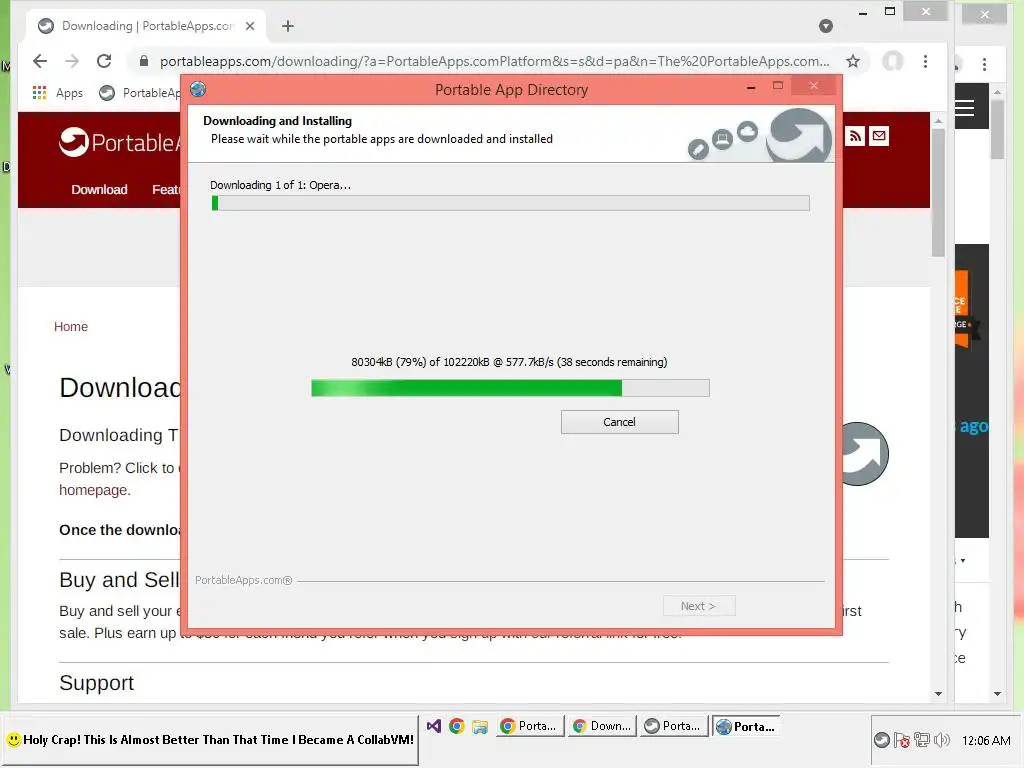The width and height of the screenshot is (1024, 768).
Task: Select the Downloading PortableApps.com tab
Action: (x=146, y=26)
